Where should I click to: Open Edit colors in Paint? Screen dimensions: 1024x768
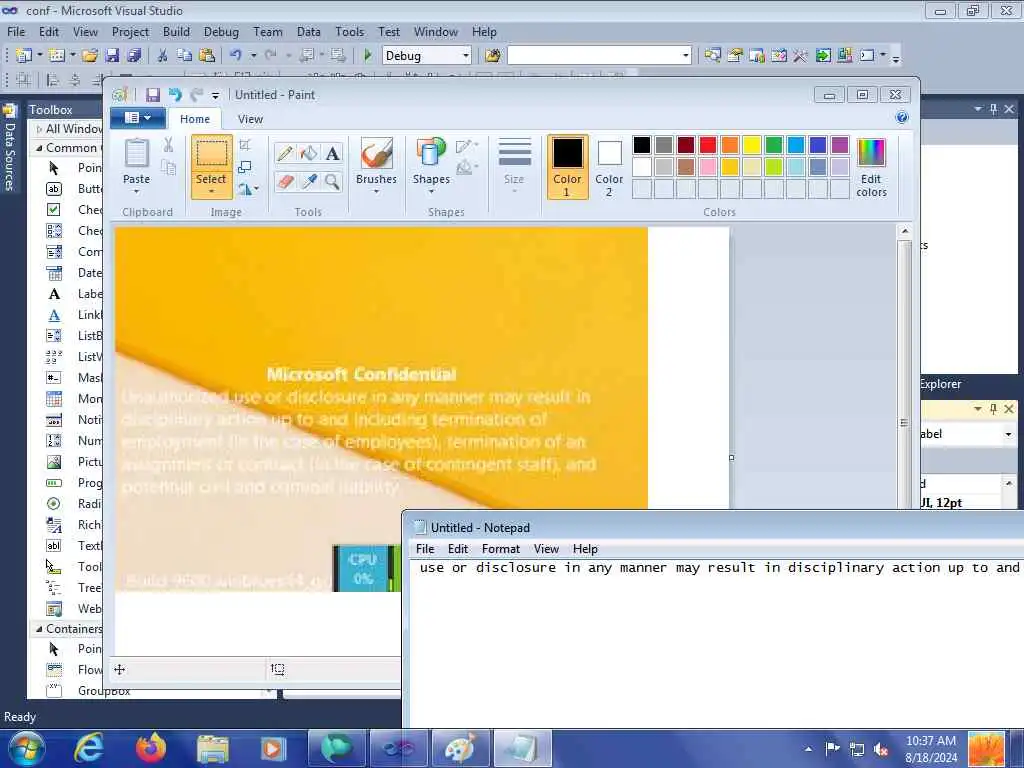click(871, 168)
